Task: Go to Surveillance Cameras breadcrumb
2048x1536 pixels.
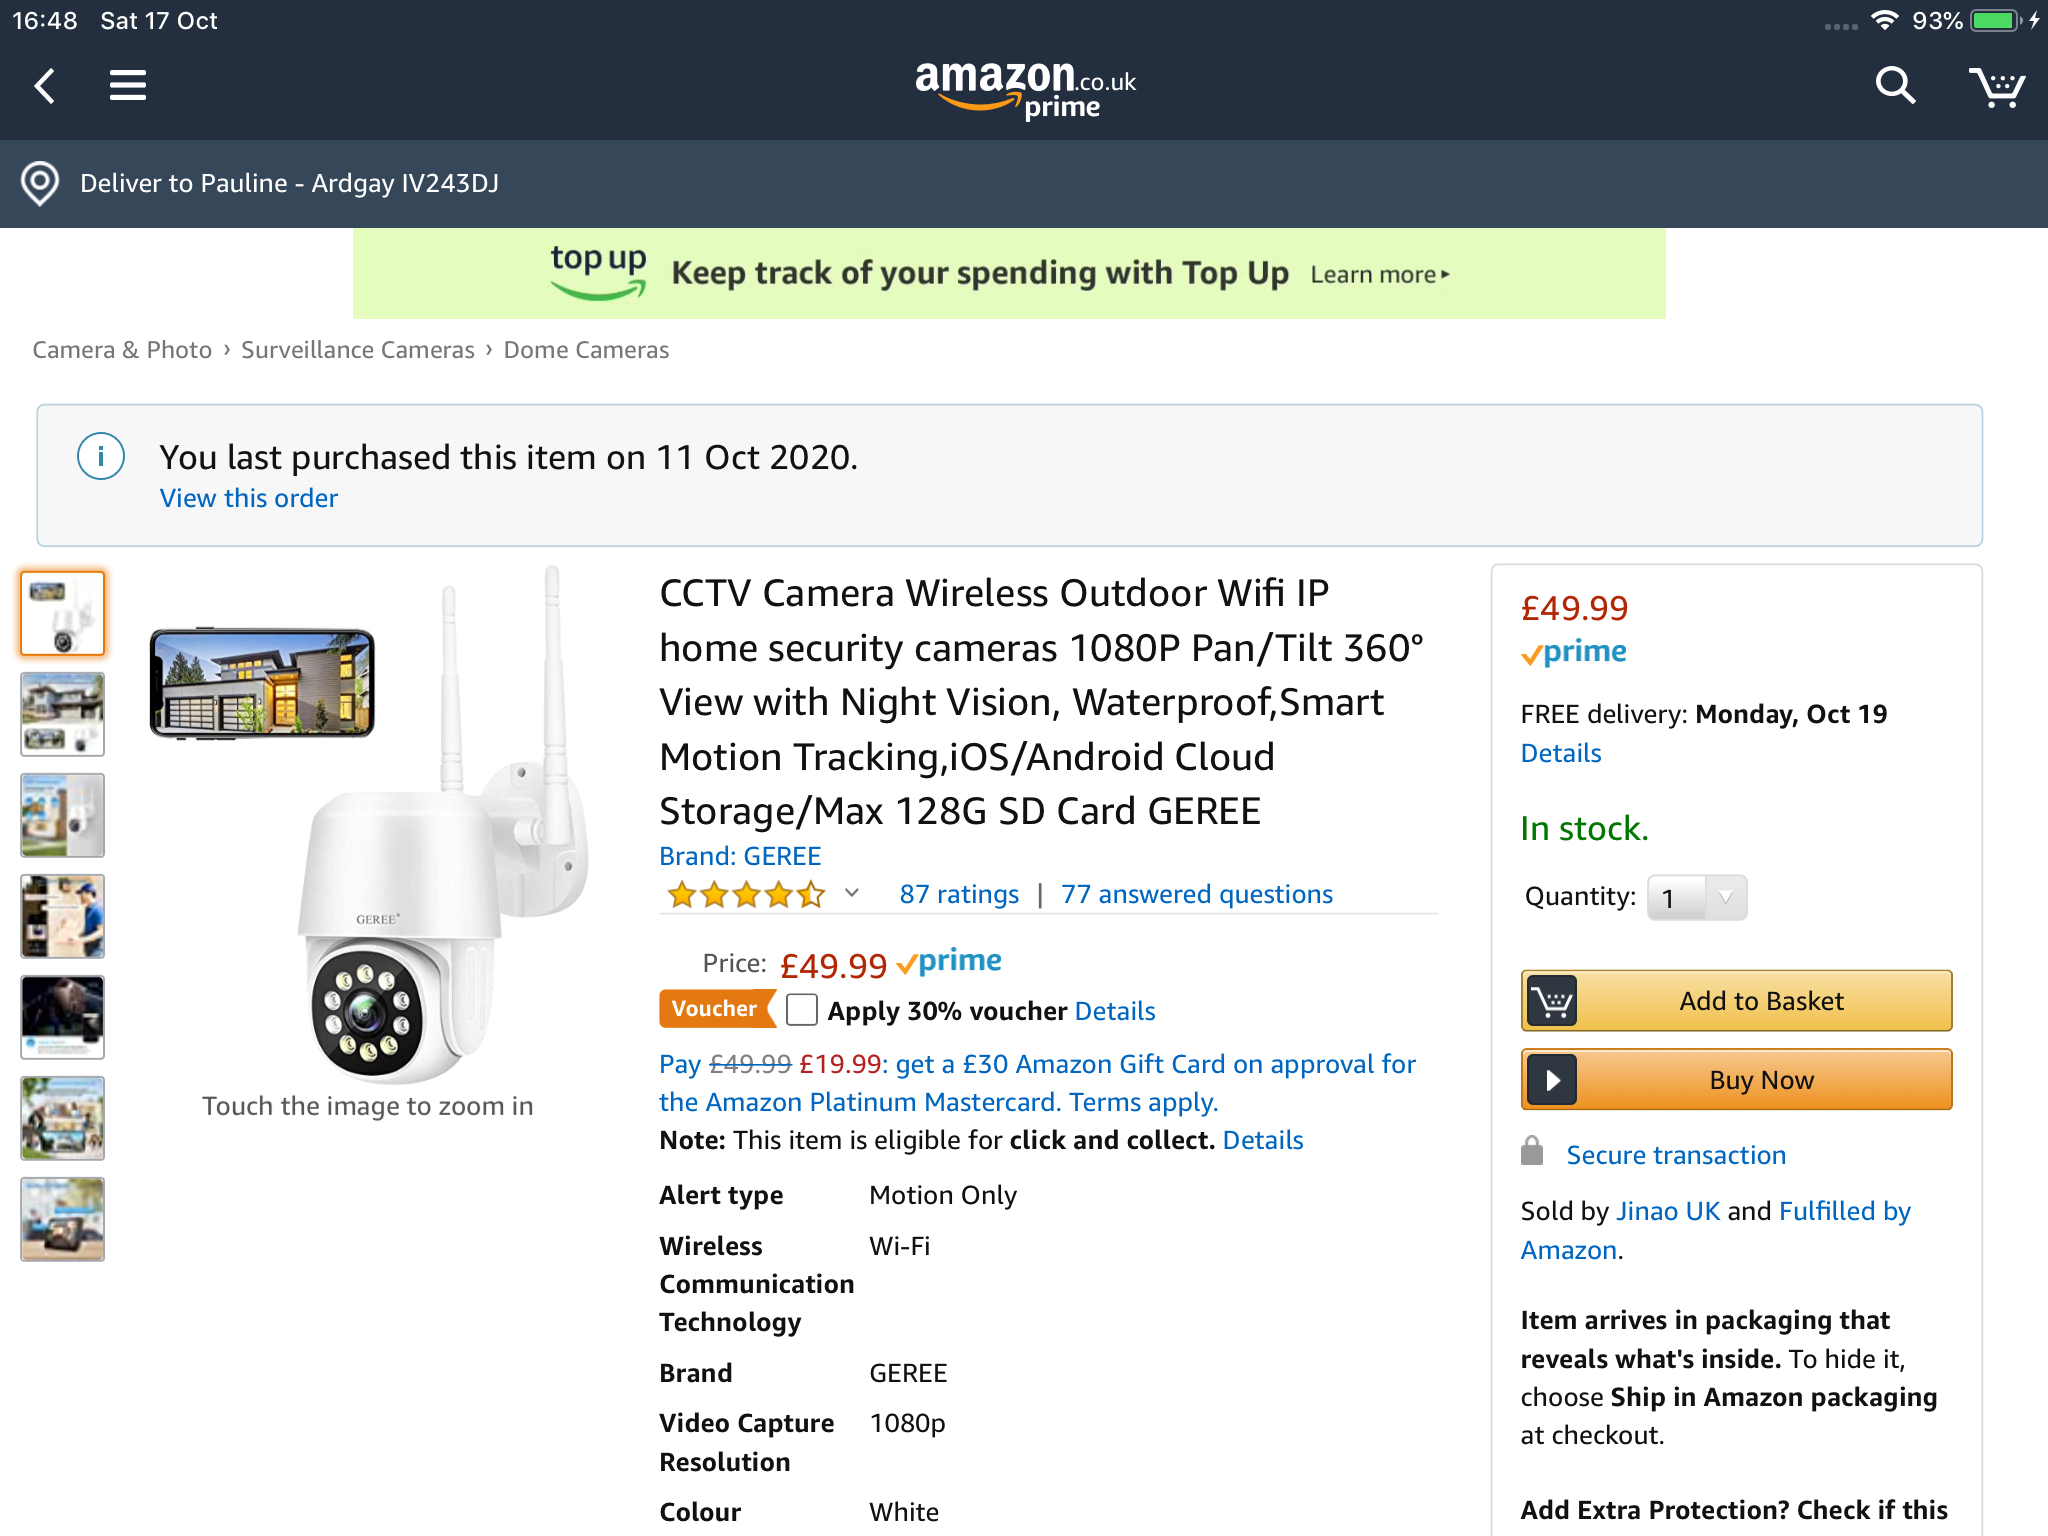Action: coord(358,350)
